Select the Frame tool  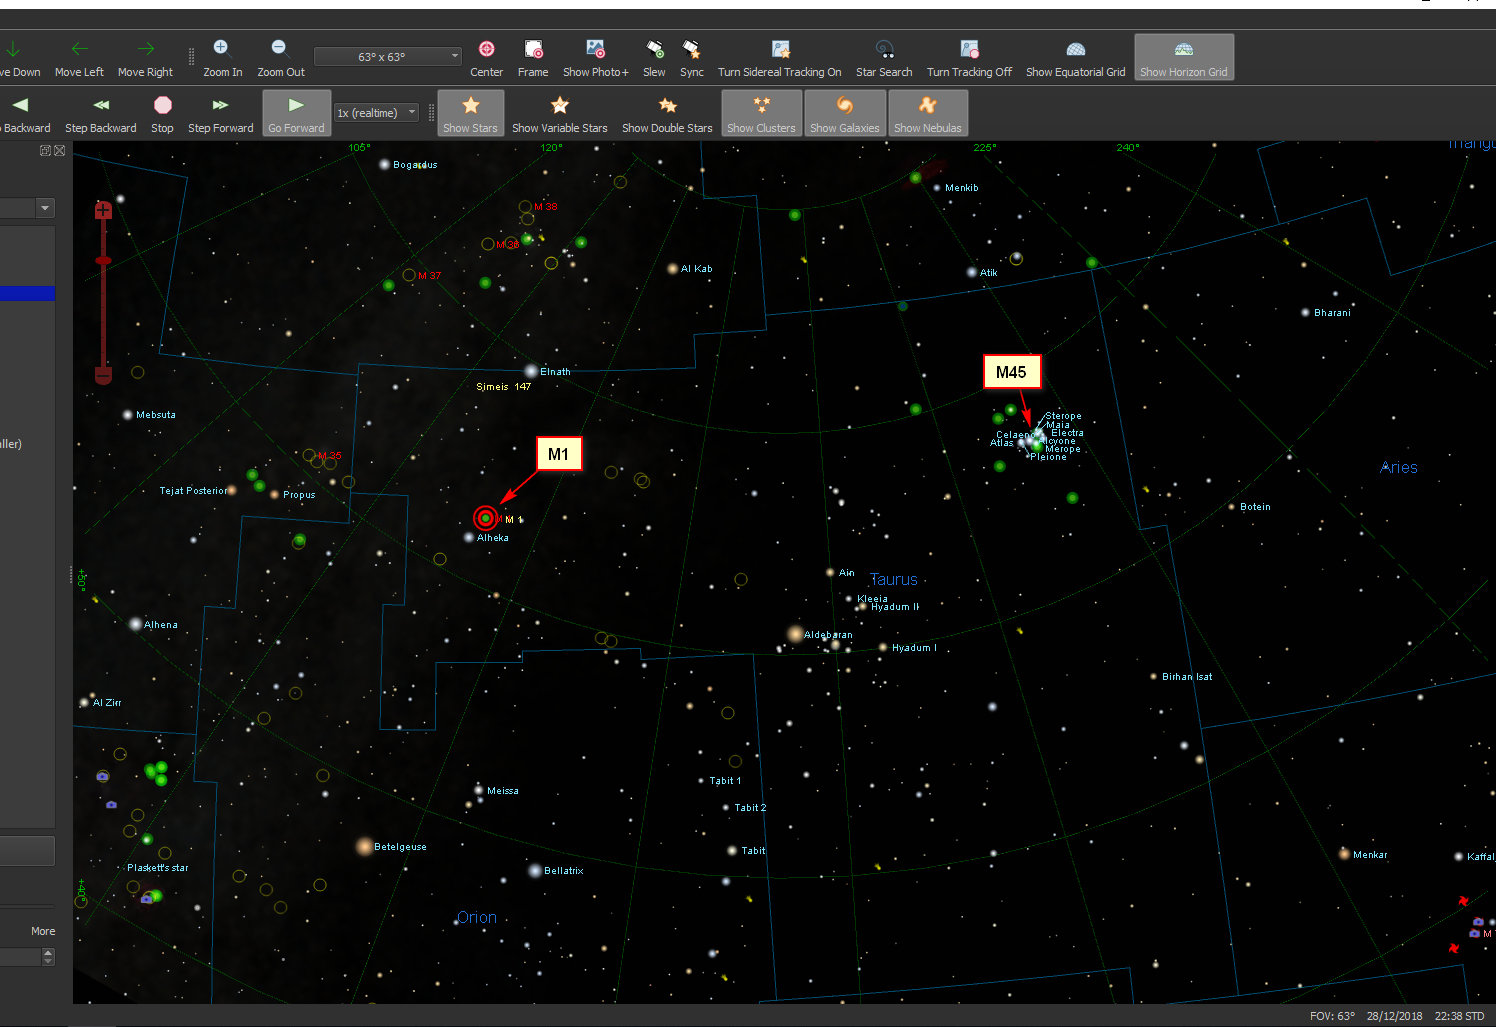pyautogui.click(x=533, y=57)
